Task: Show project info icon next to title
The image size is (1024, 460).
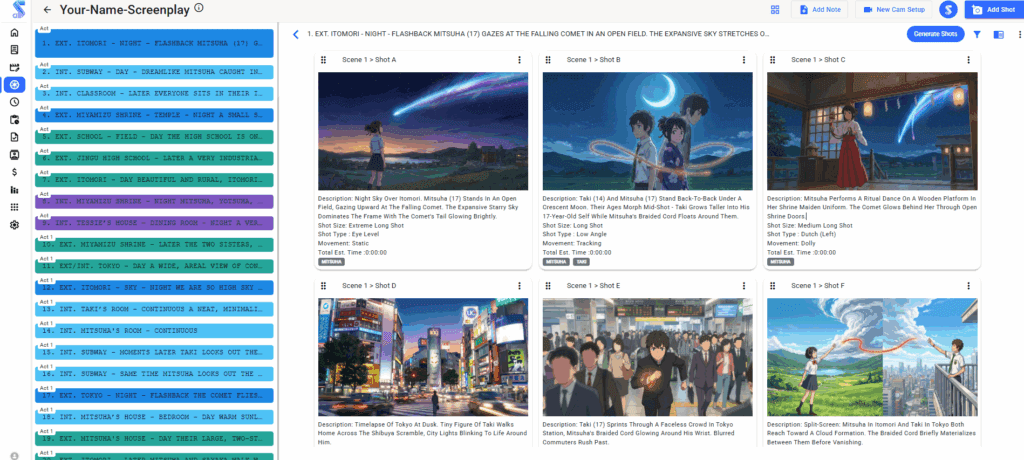Action: 199,8
